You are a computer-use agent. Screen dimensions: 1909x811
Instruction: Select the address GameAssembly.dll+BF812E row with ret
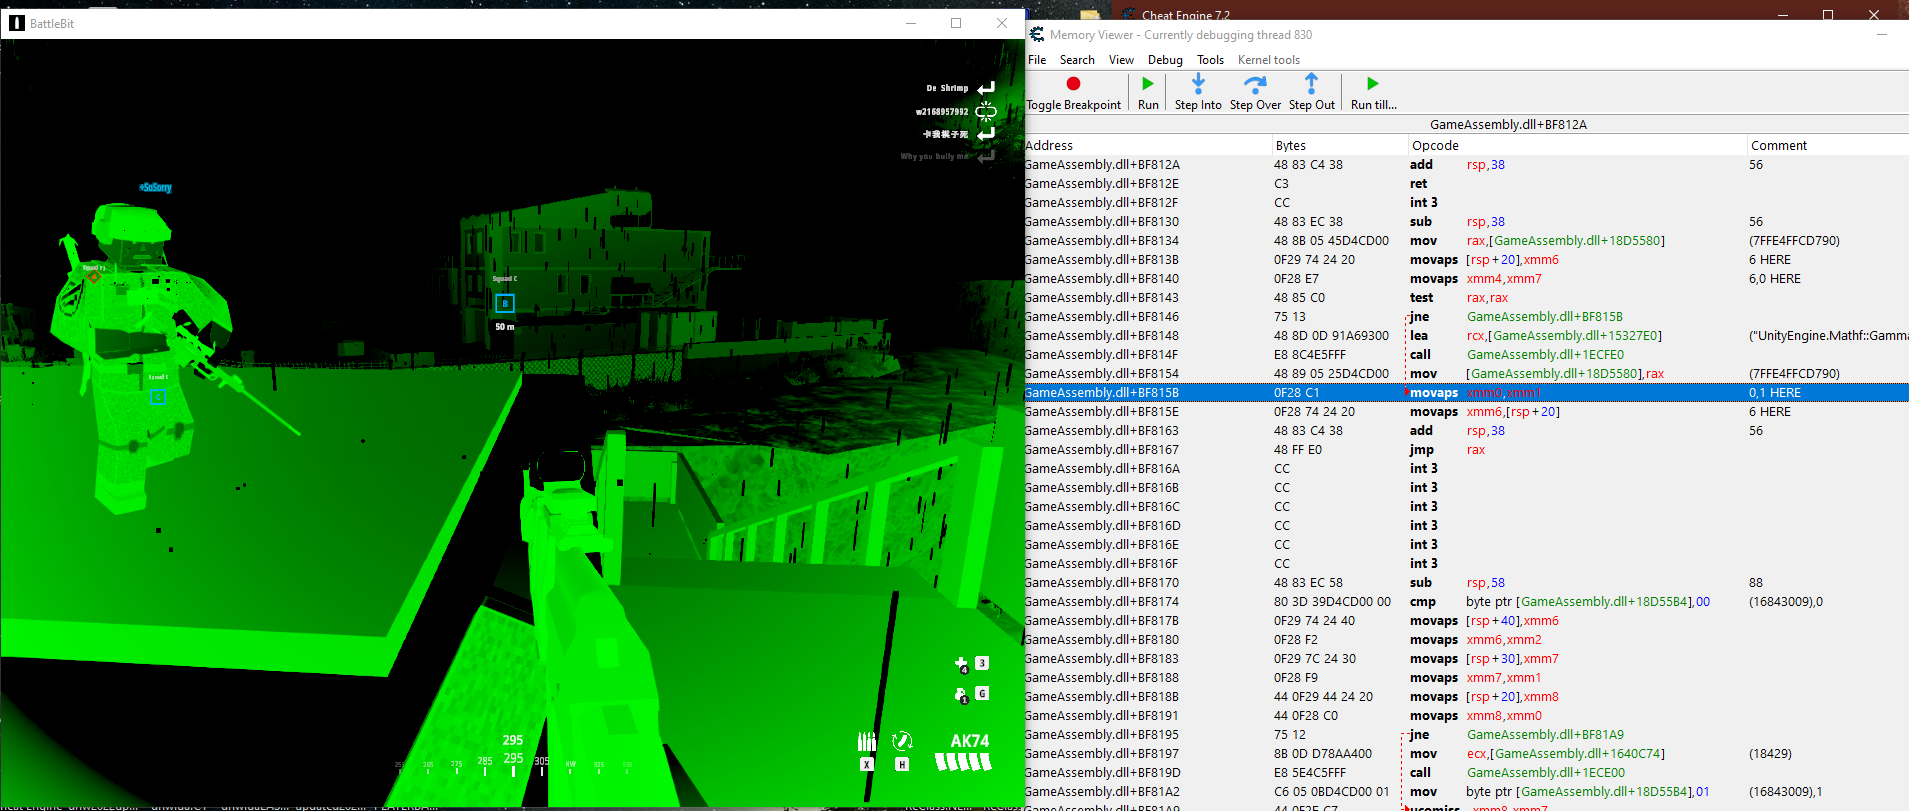point(1102,184)
